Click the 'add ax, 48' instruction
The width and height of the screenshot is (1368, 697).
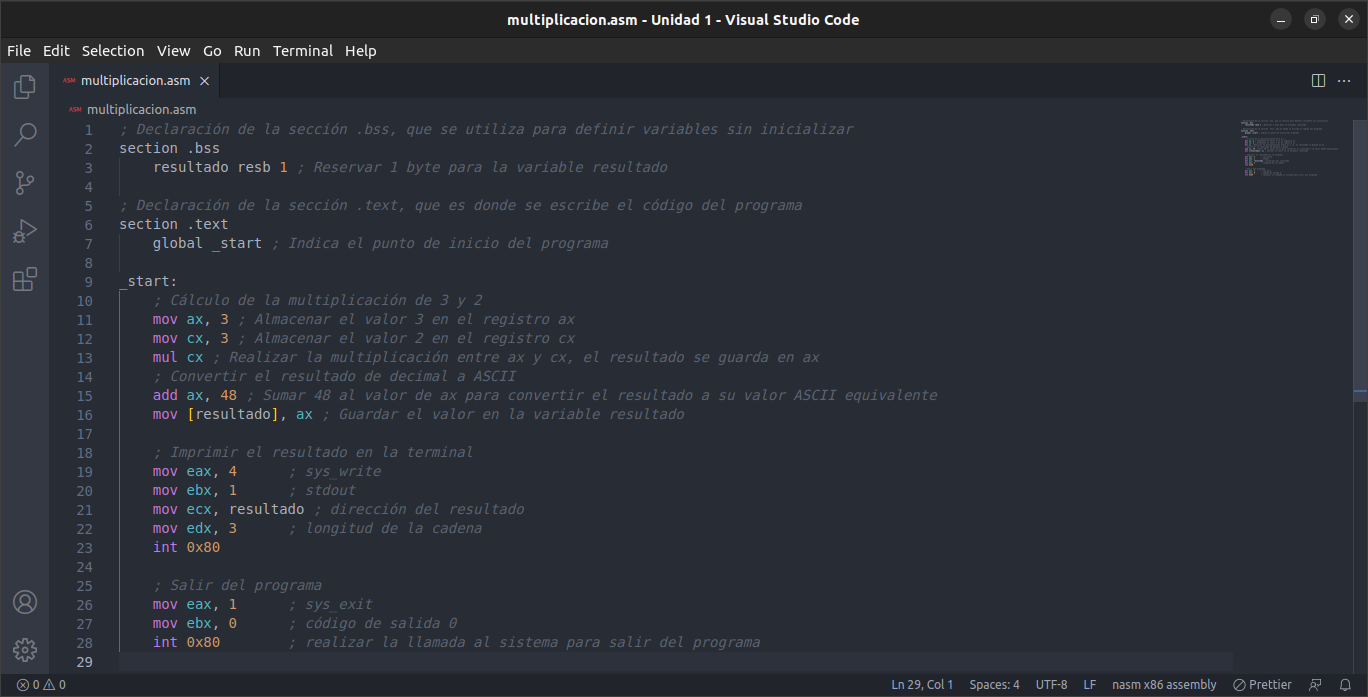click(x=195, y=396)
